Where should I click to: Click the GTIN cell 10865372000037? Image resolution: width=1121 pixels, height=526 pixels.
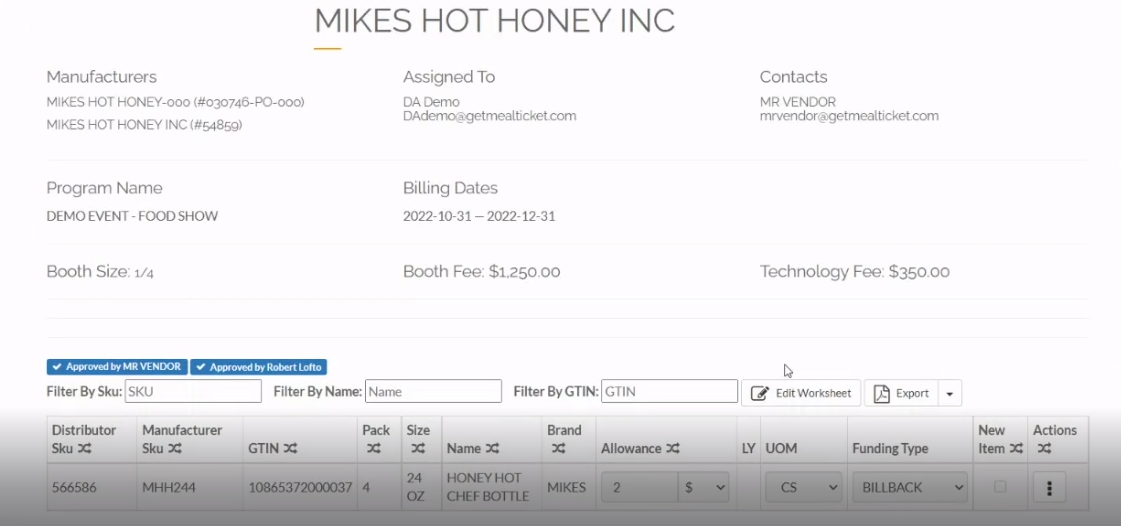tap(300, 487)
